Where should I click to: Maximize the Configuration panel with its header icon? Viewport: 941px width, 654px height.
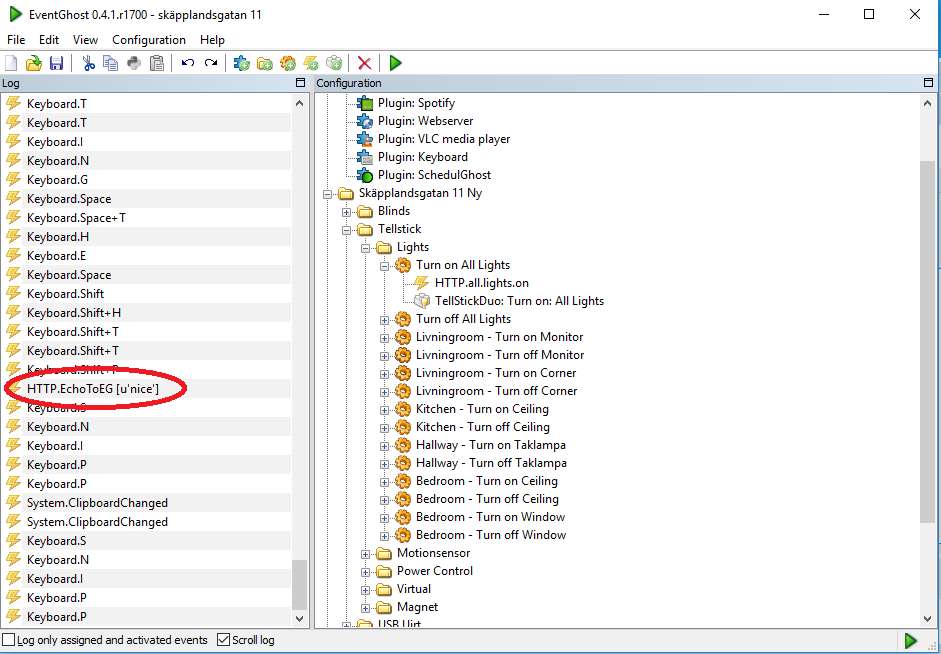pyautogui.click(x=928, y=83)
